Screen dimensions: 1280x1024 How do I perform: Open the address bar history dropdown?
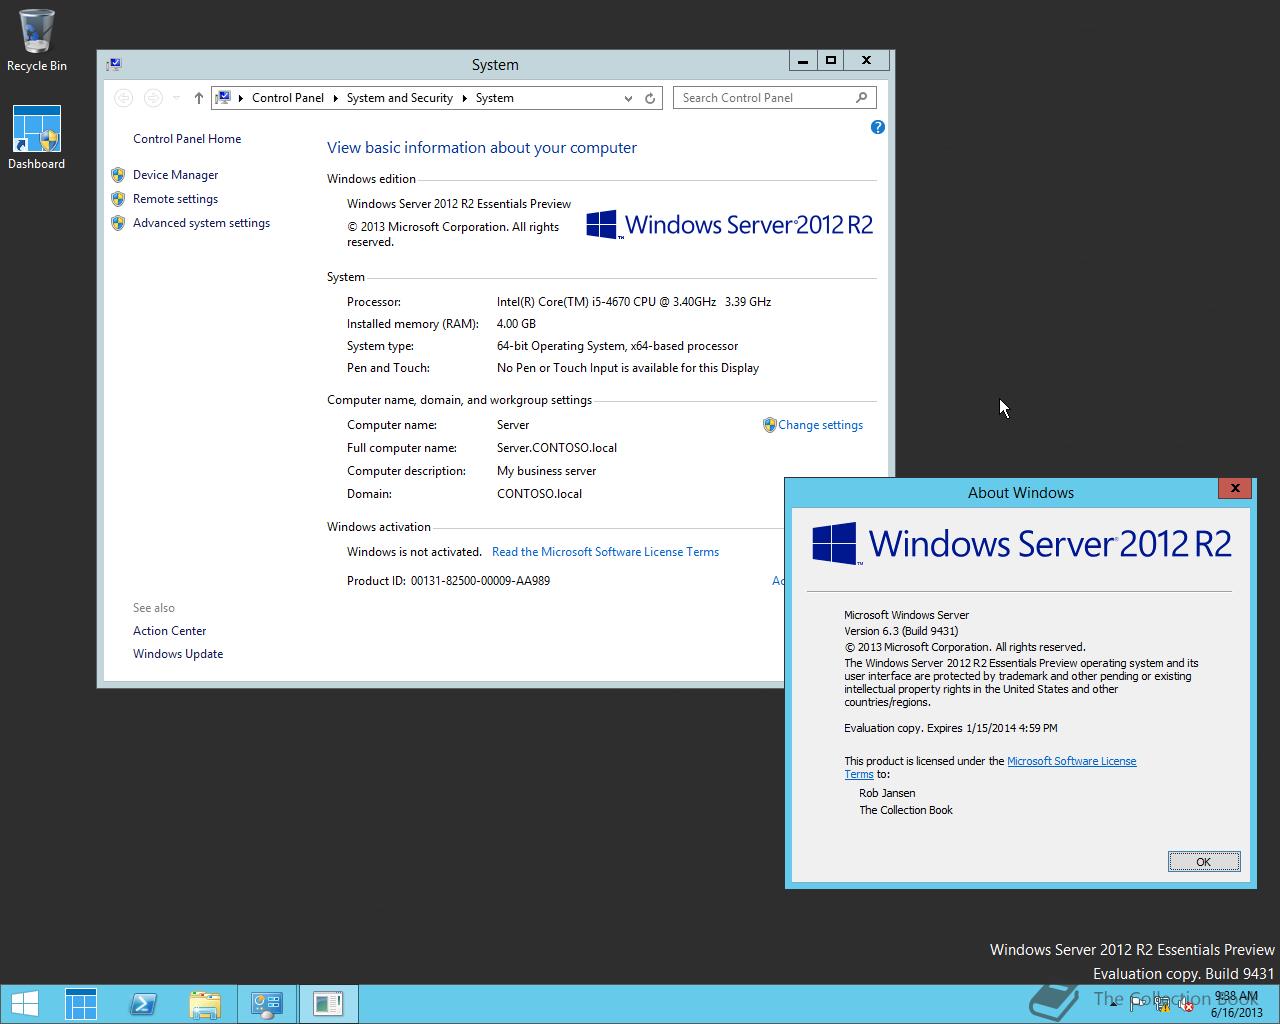628,98
